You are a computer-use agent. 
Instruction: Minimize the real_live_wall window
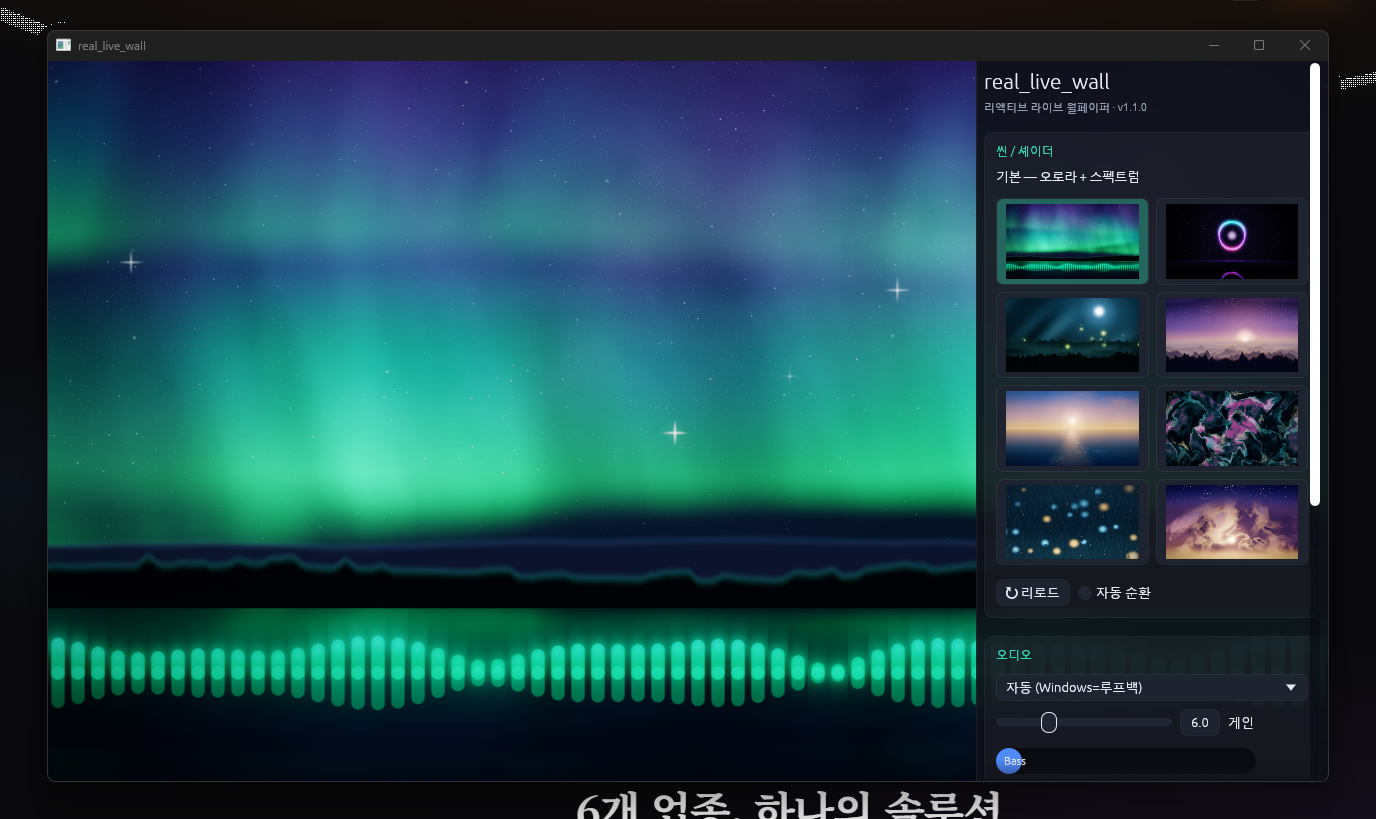(1214, 45)
